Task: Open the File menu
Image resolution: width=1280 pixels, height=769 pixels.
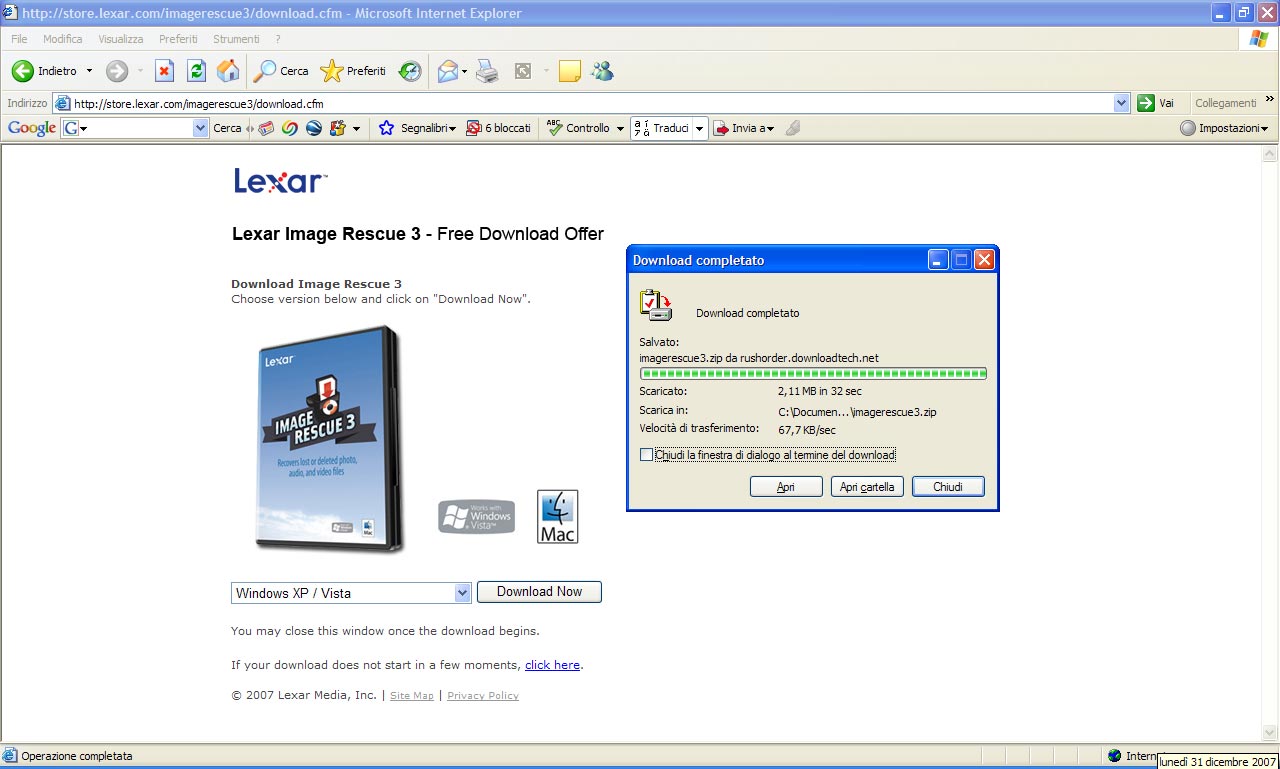Action: coord(19,39)
